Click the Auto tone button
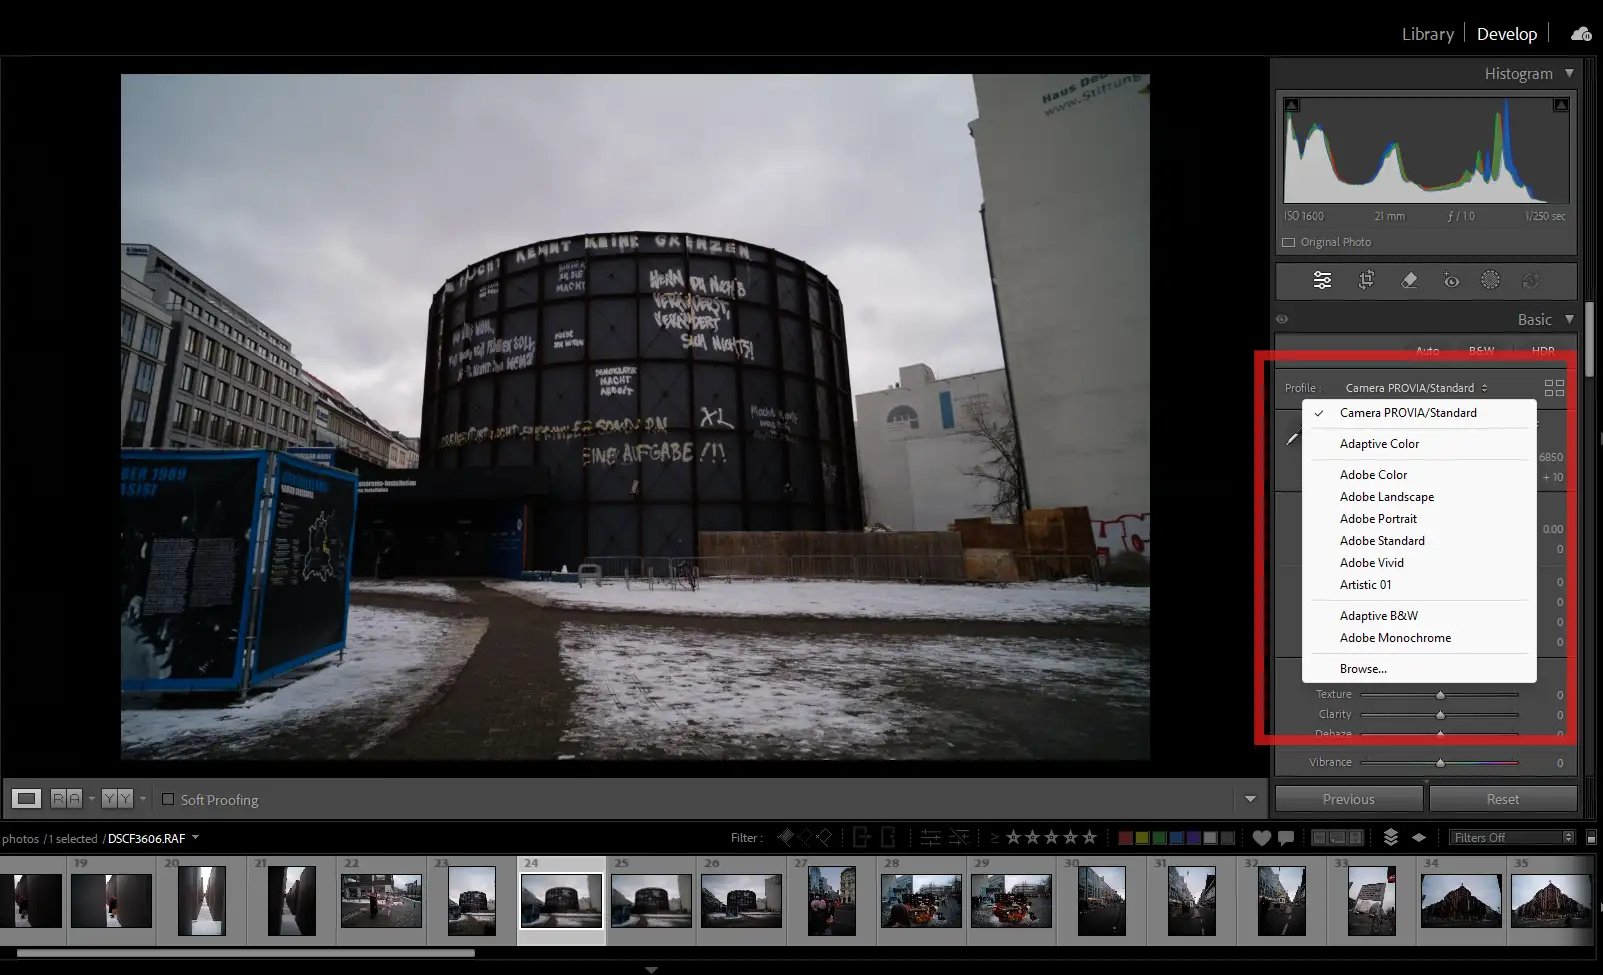Viewport: 1603px width, 975px height. point(1427,351)
